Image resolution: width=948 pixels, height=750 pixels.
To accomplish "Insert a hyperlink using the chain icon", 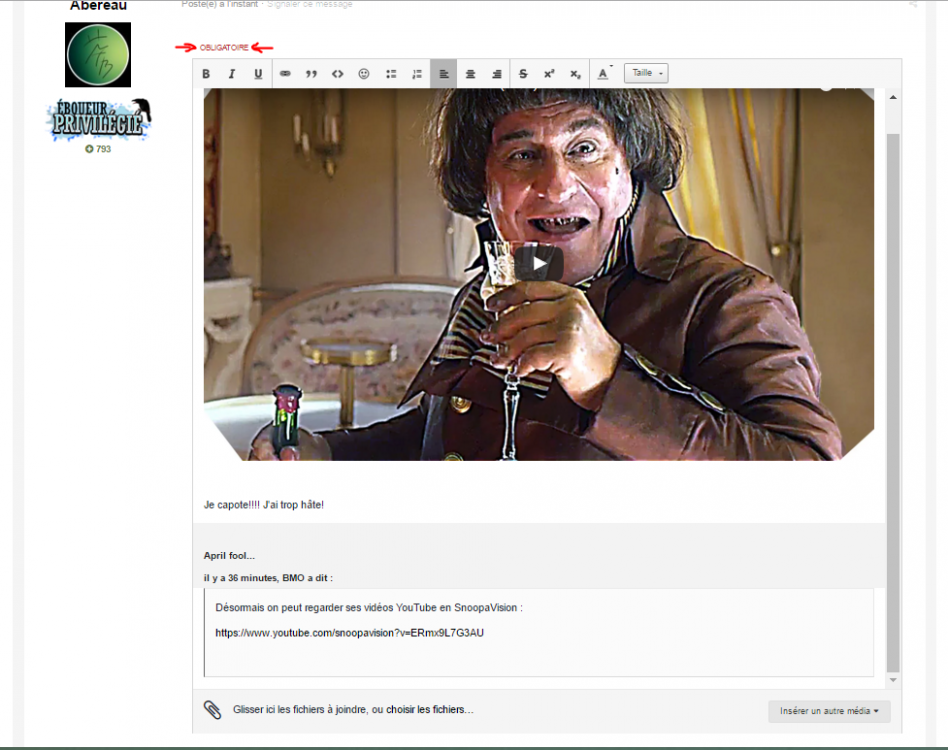I will pyautogui.click(x=284, y=73).
